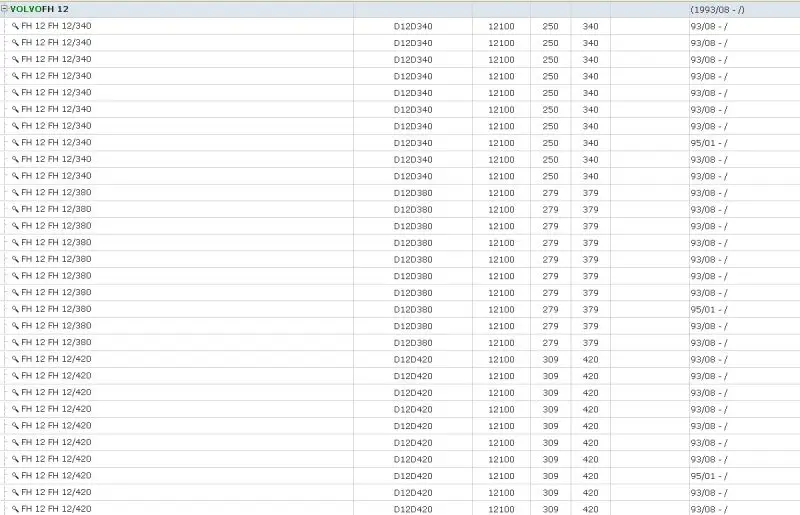The height and width of the screenshot is (515, 800).
Task: Select the VOLVO FH 12 header row
Action: [x=400, y=9]
